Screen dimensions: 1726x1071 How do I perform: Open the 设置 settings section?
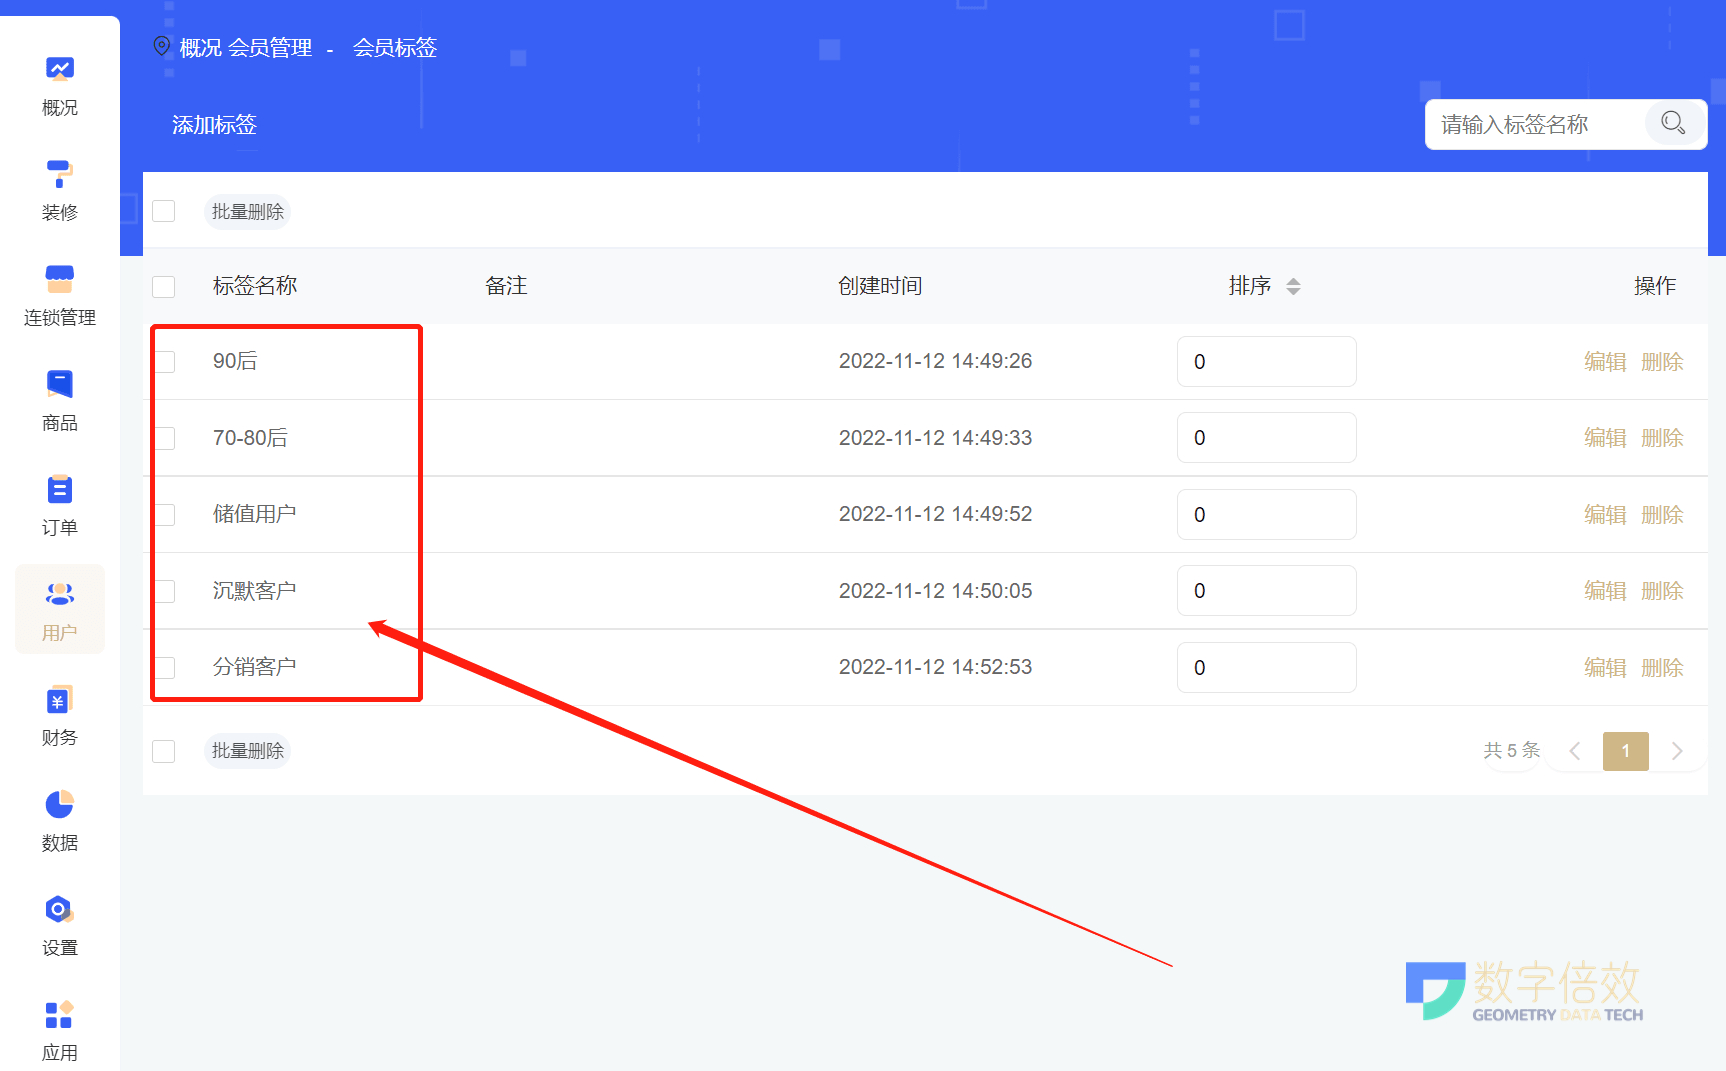click(59, 925)
